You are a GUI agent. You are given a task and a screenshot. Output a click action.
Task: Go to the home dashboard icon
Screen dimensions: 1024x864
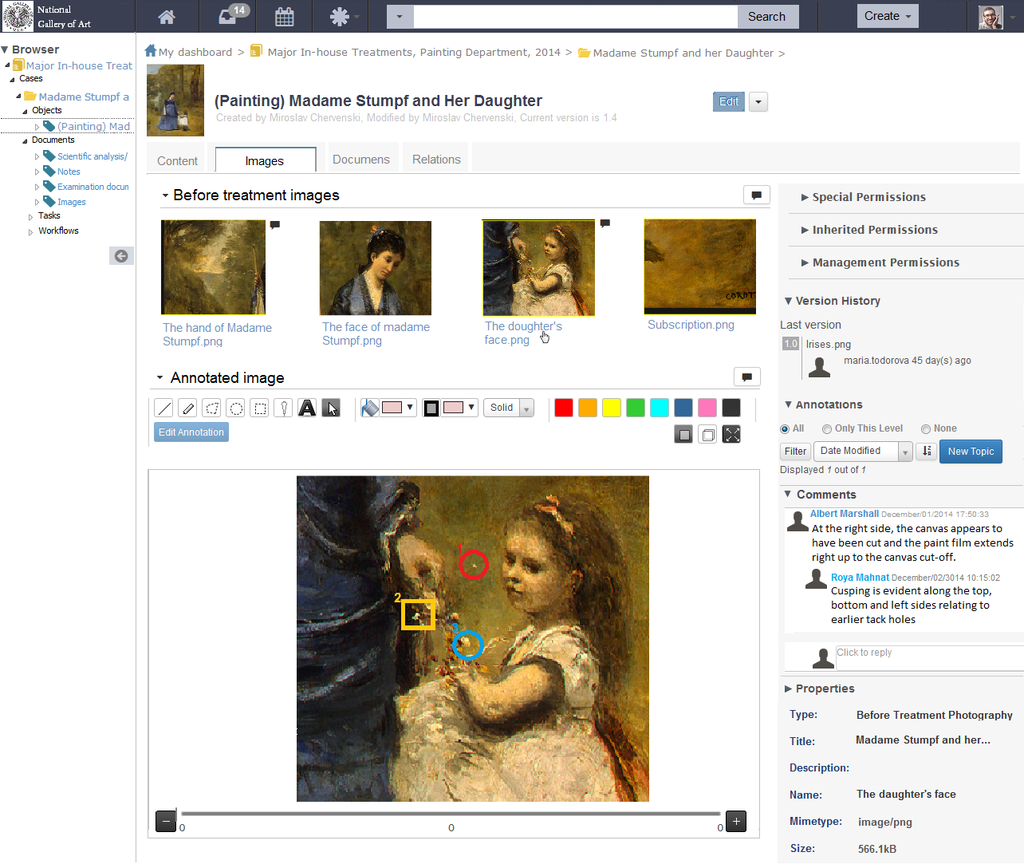pyautogui.click(x=167, y=16)
